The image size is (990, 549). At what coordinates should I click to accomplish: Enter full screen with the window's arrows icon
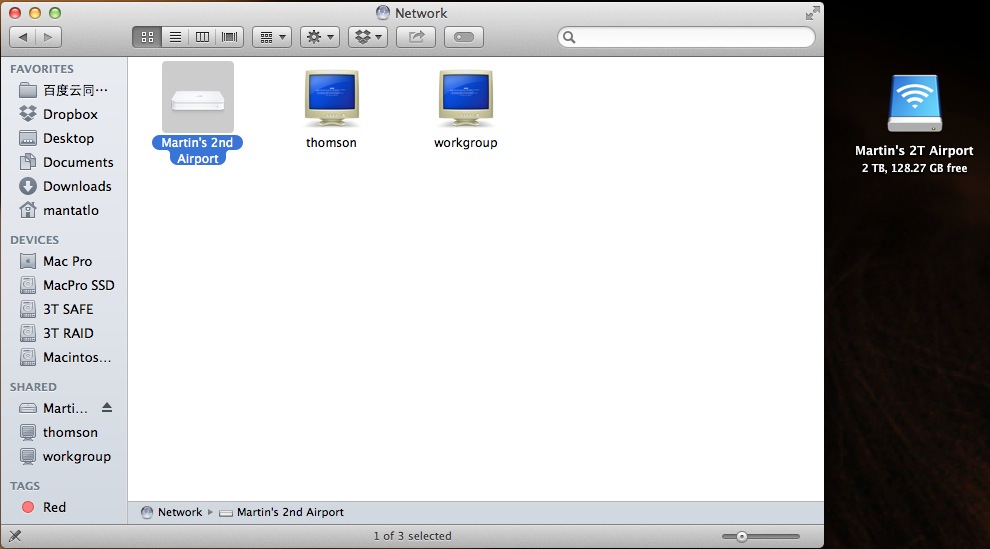tap(813, 13)
